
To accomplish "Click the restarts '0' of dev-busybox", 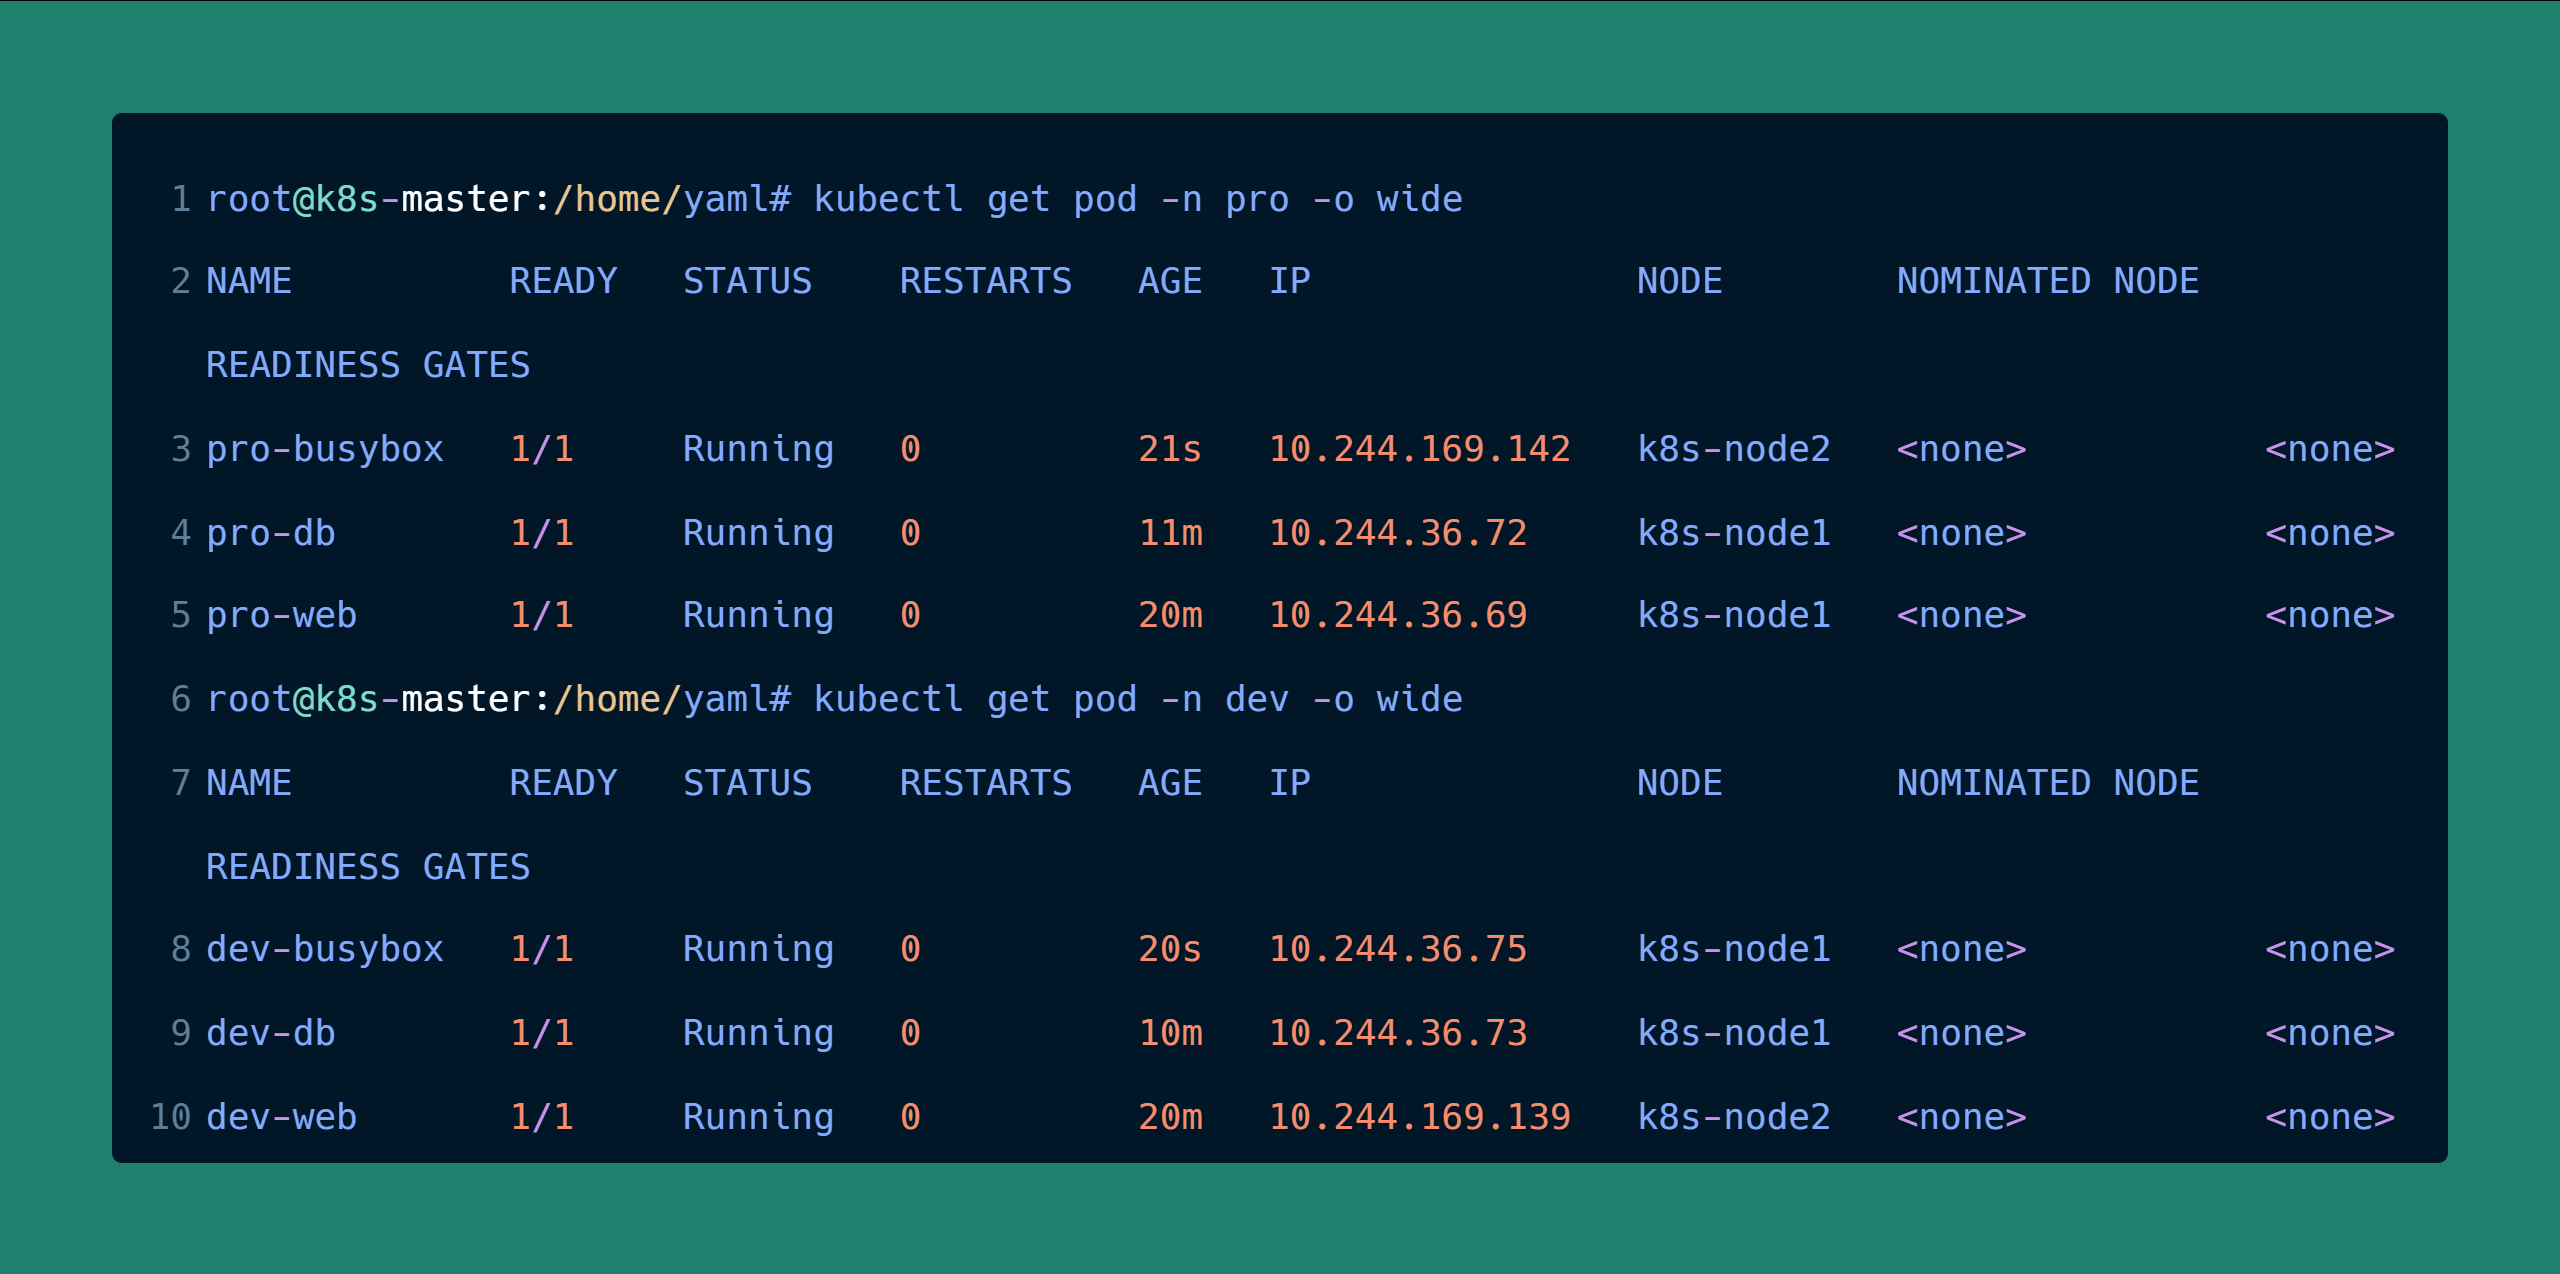I will tap(910, 949).
